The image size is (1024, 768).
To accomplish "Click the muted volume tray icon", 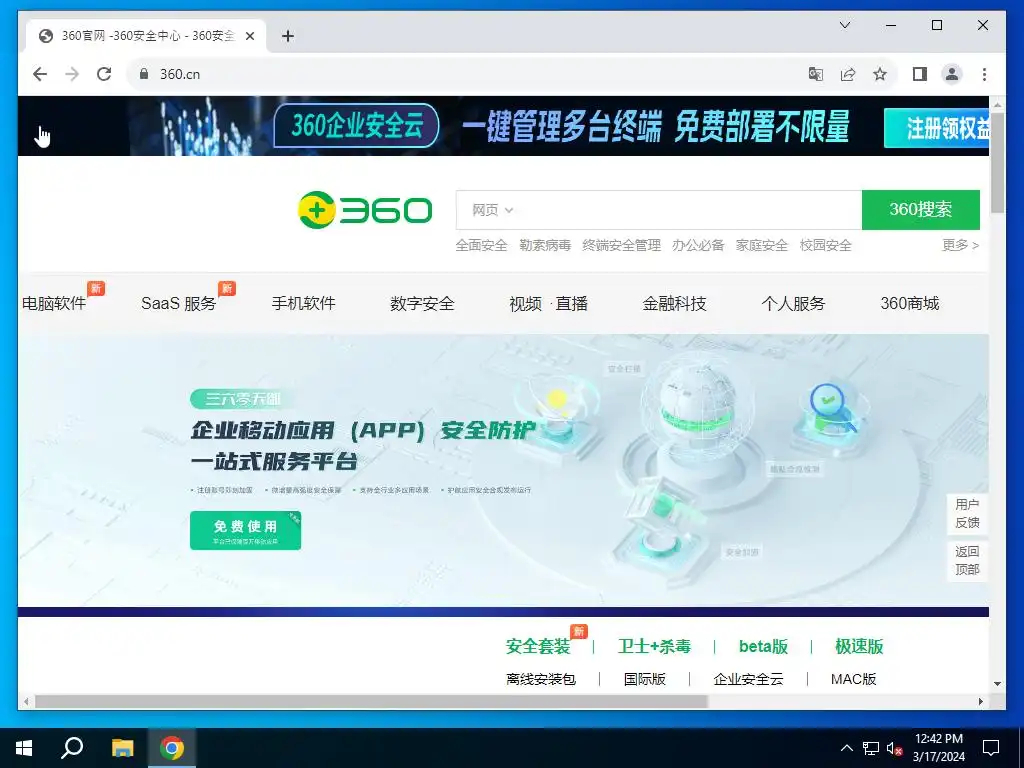I will [x=894, y=748].
